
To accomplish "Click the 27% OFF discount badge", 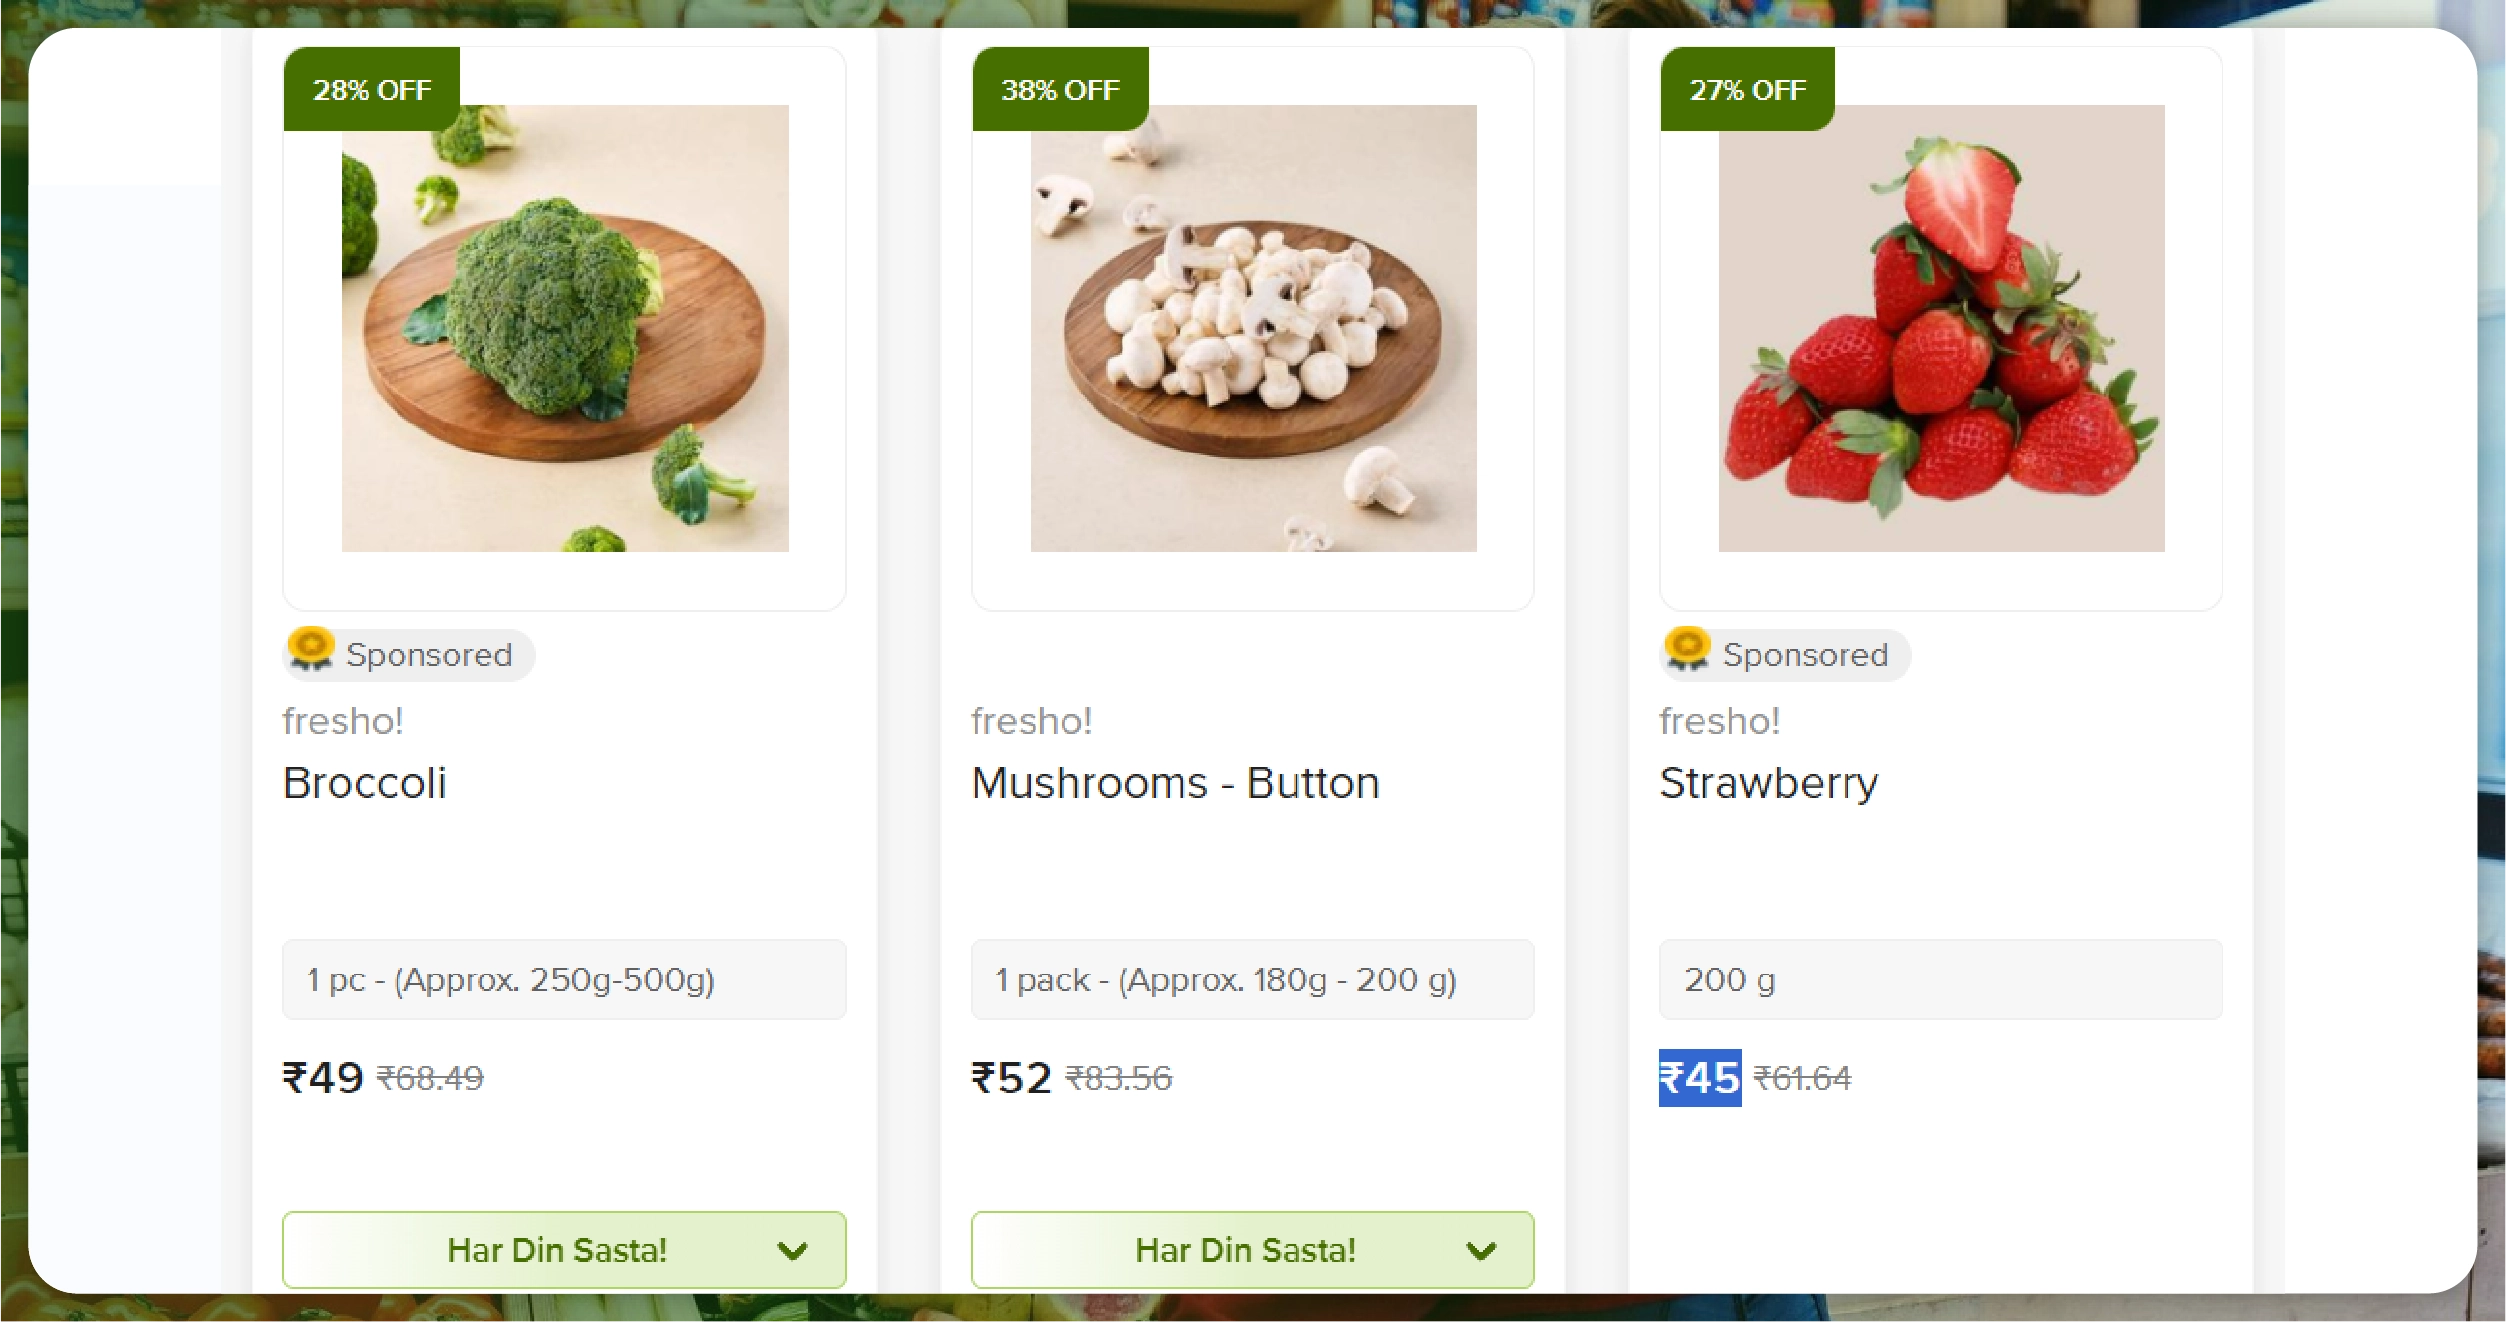I will (1747, 90).
